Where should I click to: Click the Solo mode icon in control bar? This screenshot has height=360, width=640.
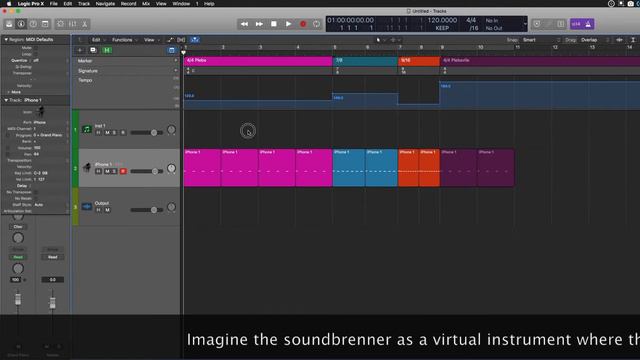click(x=561, y=24)
